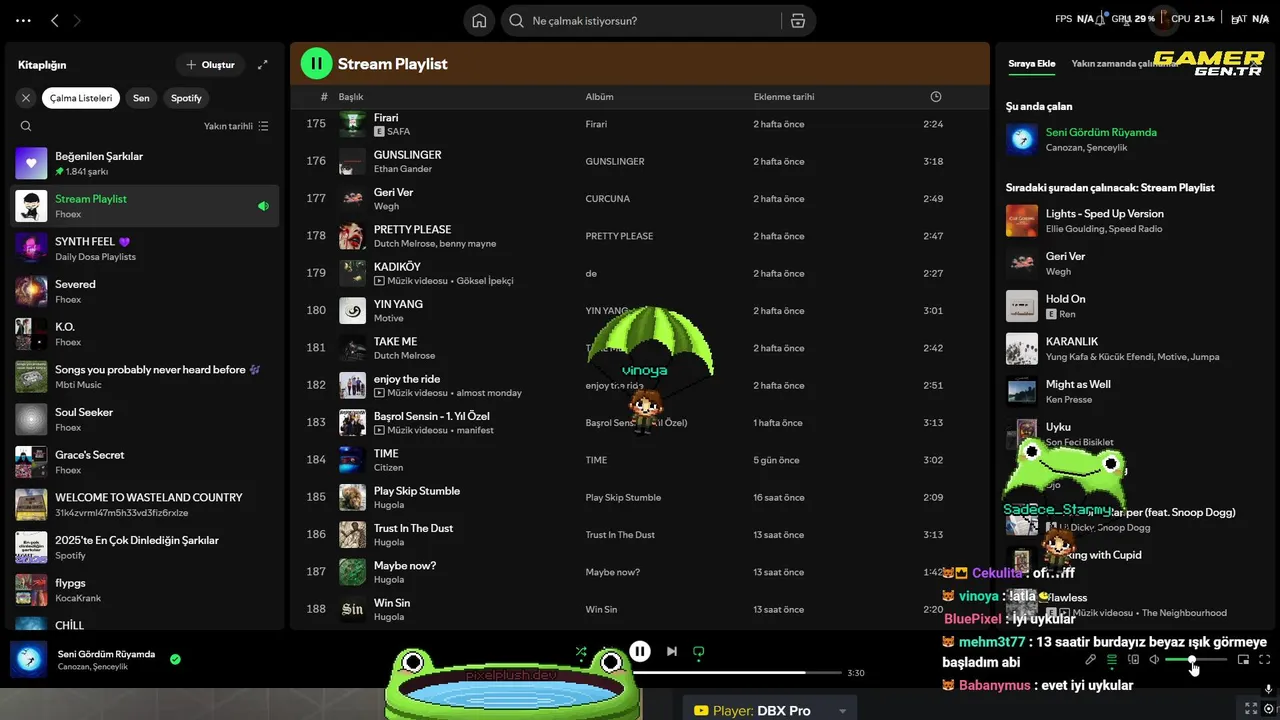
Task: Open Grace's Secret playlist
Action: 145,462
